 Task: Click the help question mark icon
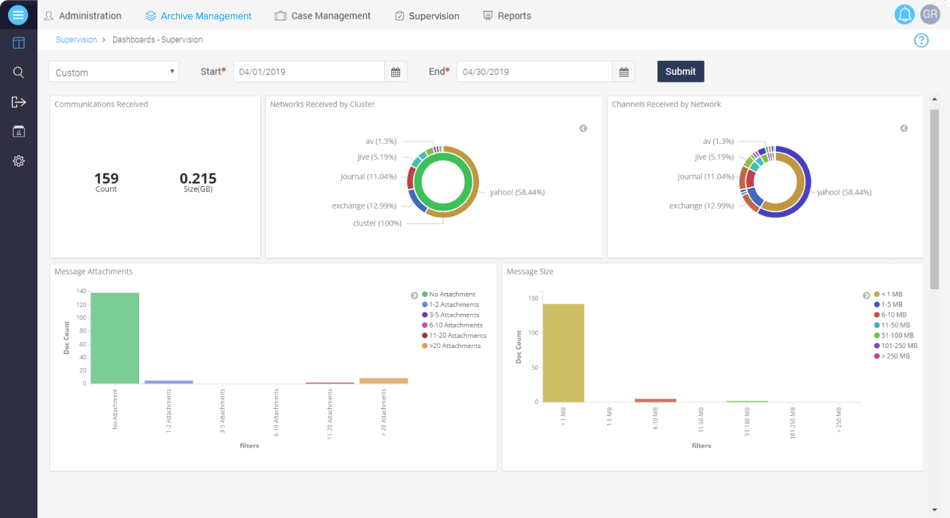point(921,41)
